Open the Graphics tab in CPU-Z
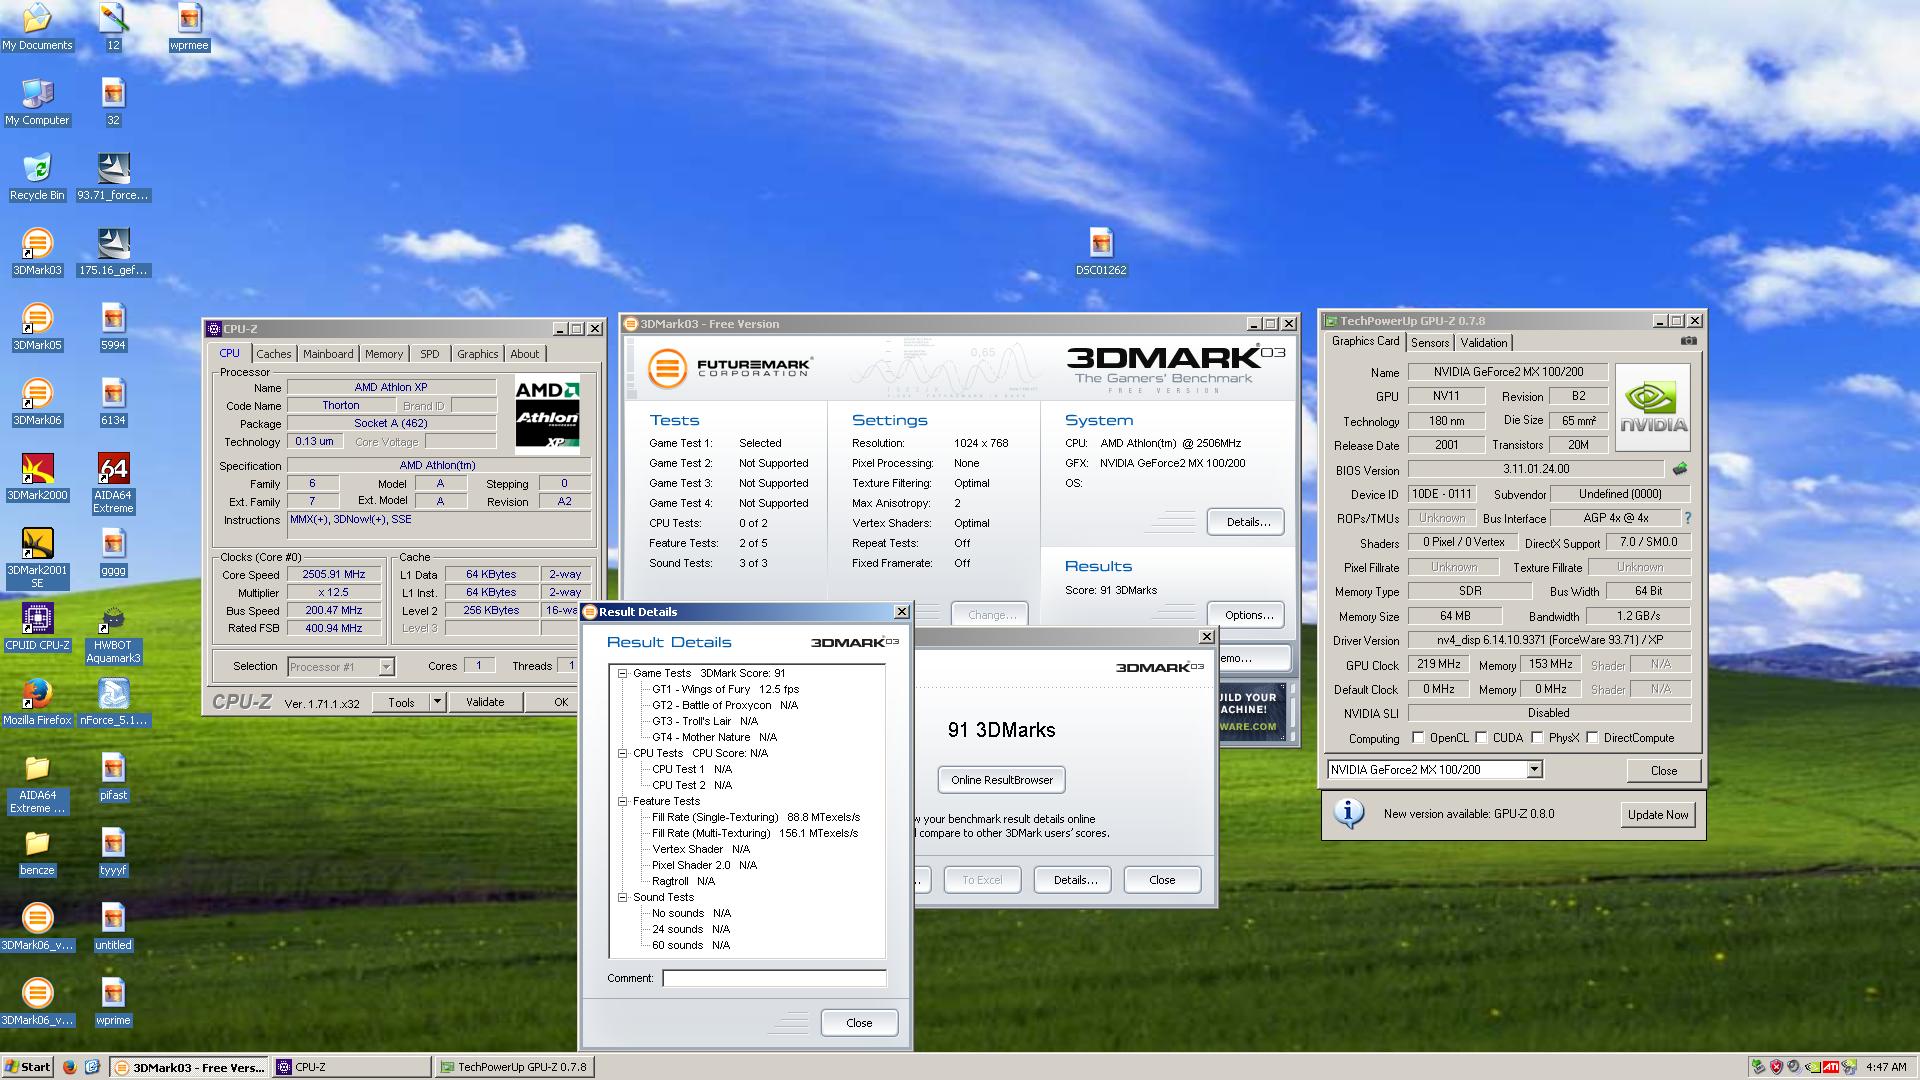This screenshot has width=1920, height=1080. tap(477, 354)
